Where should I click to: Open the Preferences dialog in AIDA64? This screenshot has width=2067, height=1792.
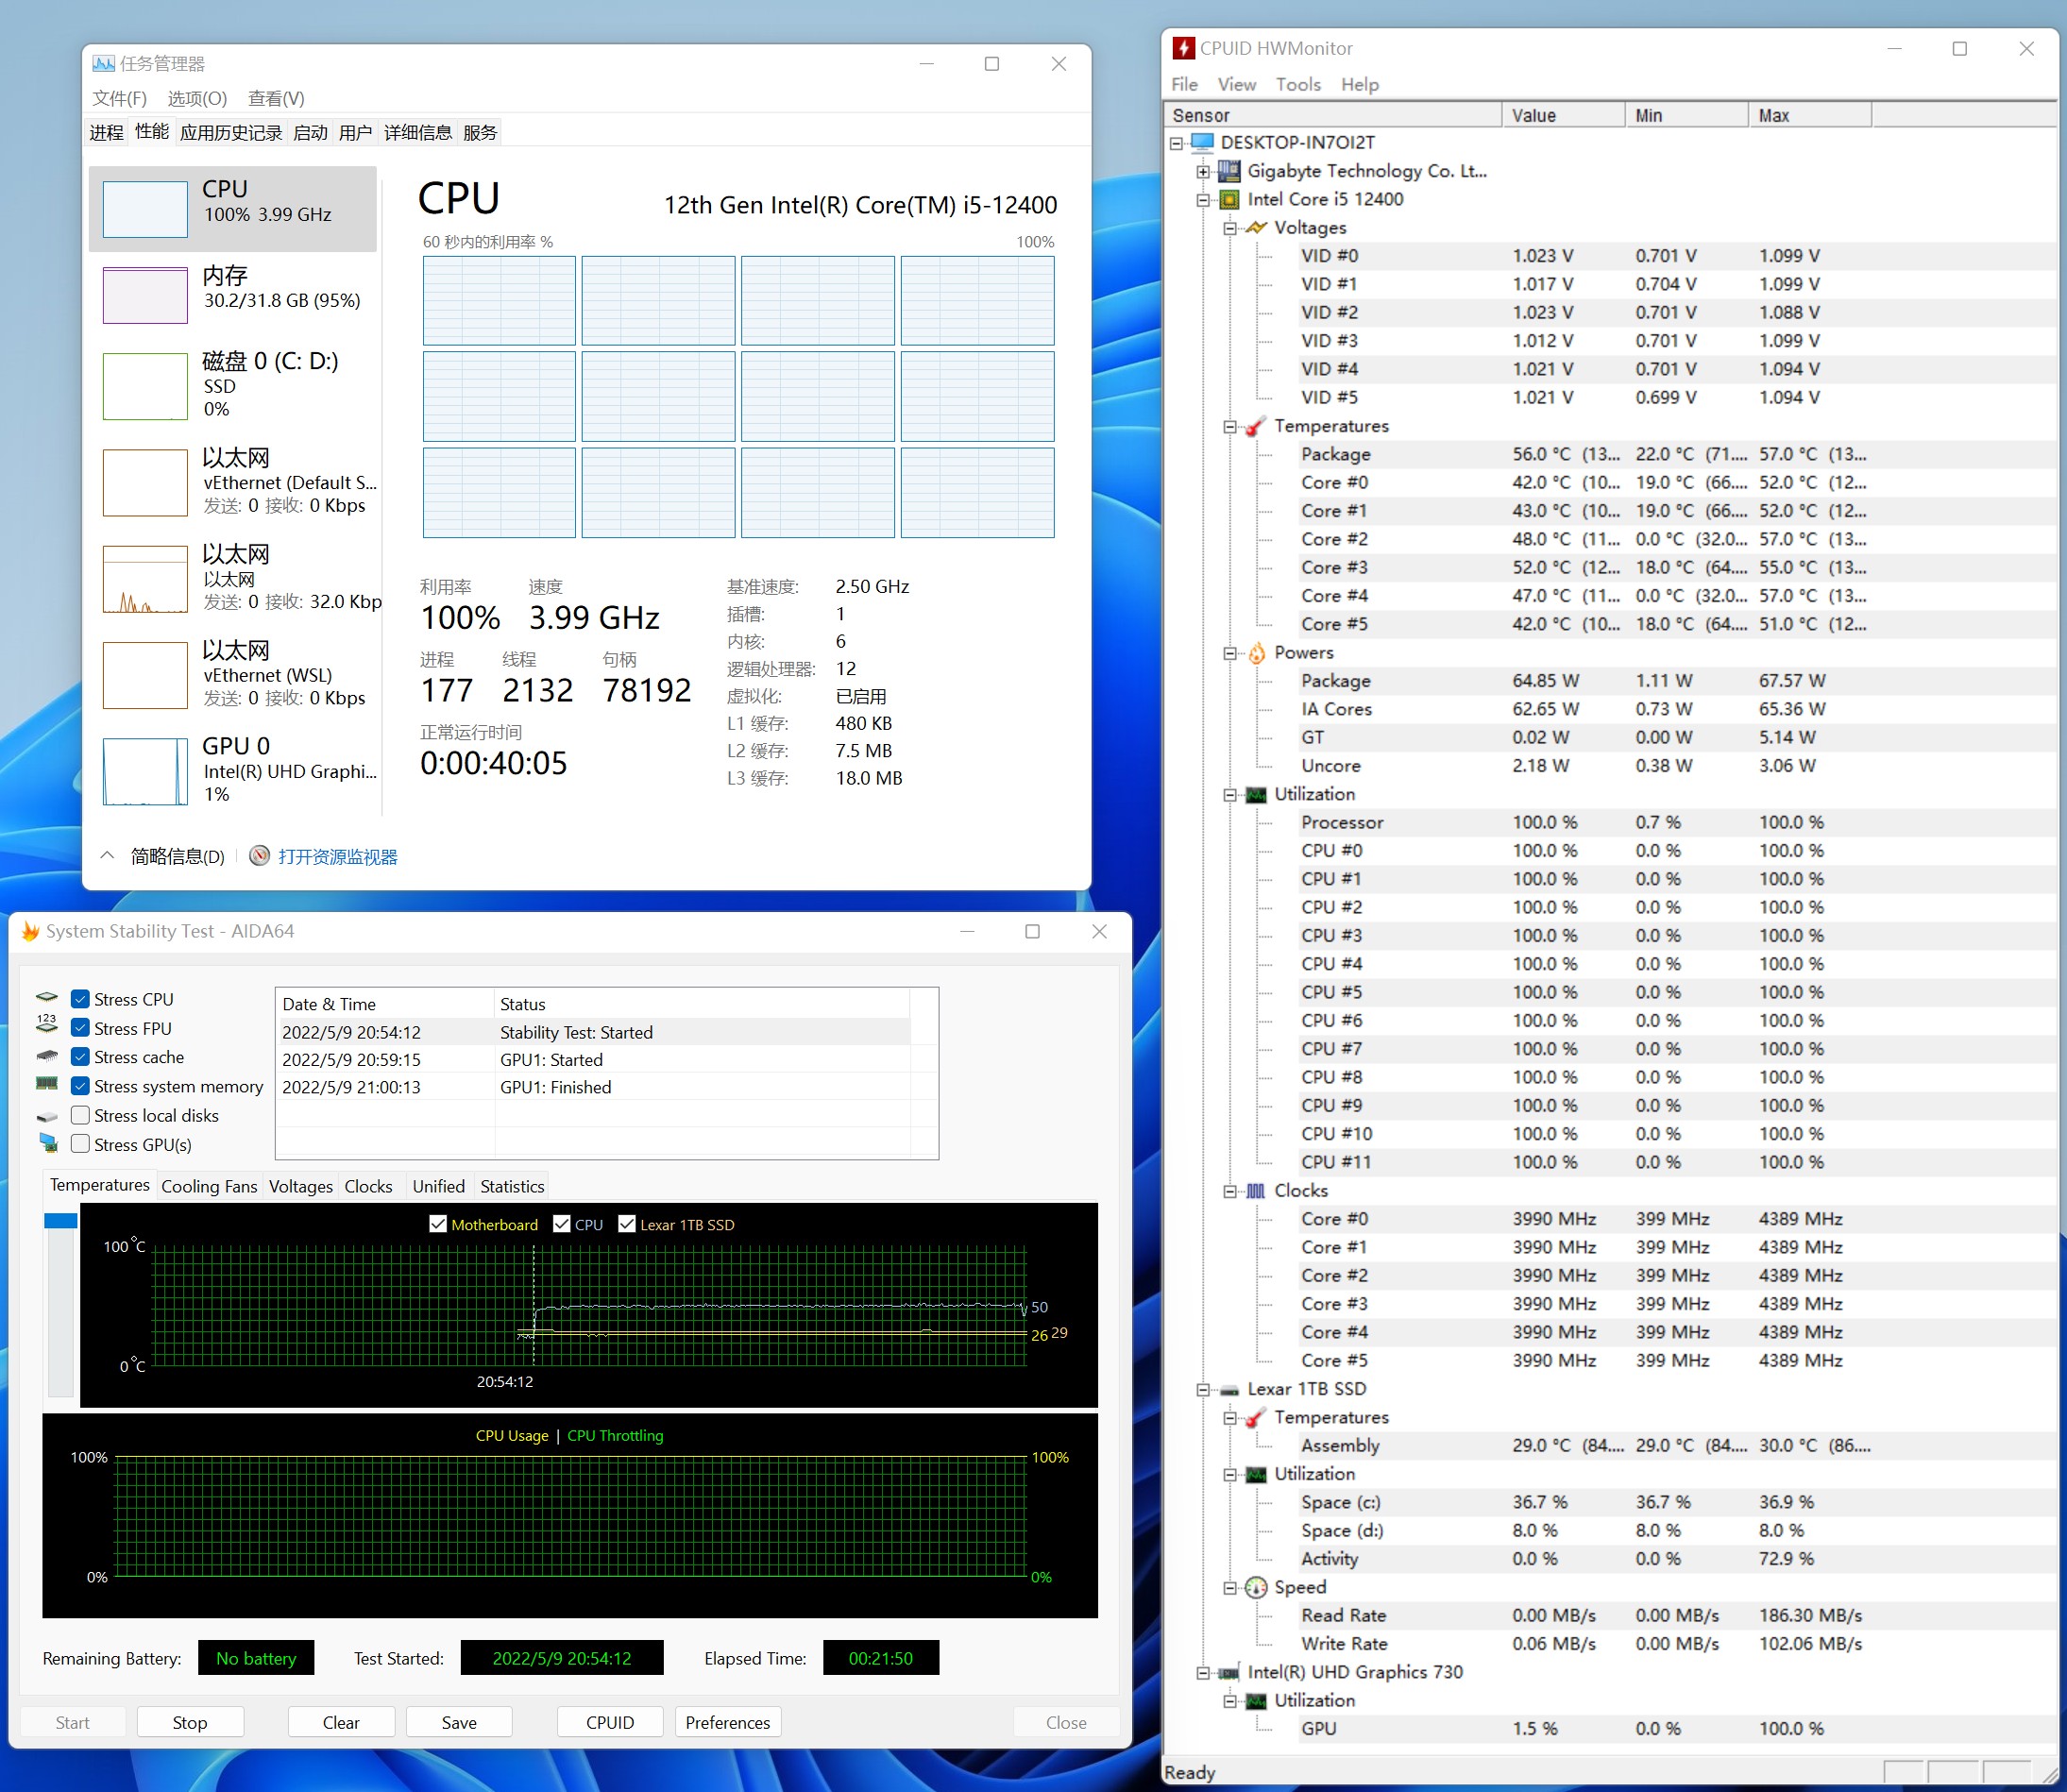[x=727, y=1722]
